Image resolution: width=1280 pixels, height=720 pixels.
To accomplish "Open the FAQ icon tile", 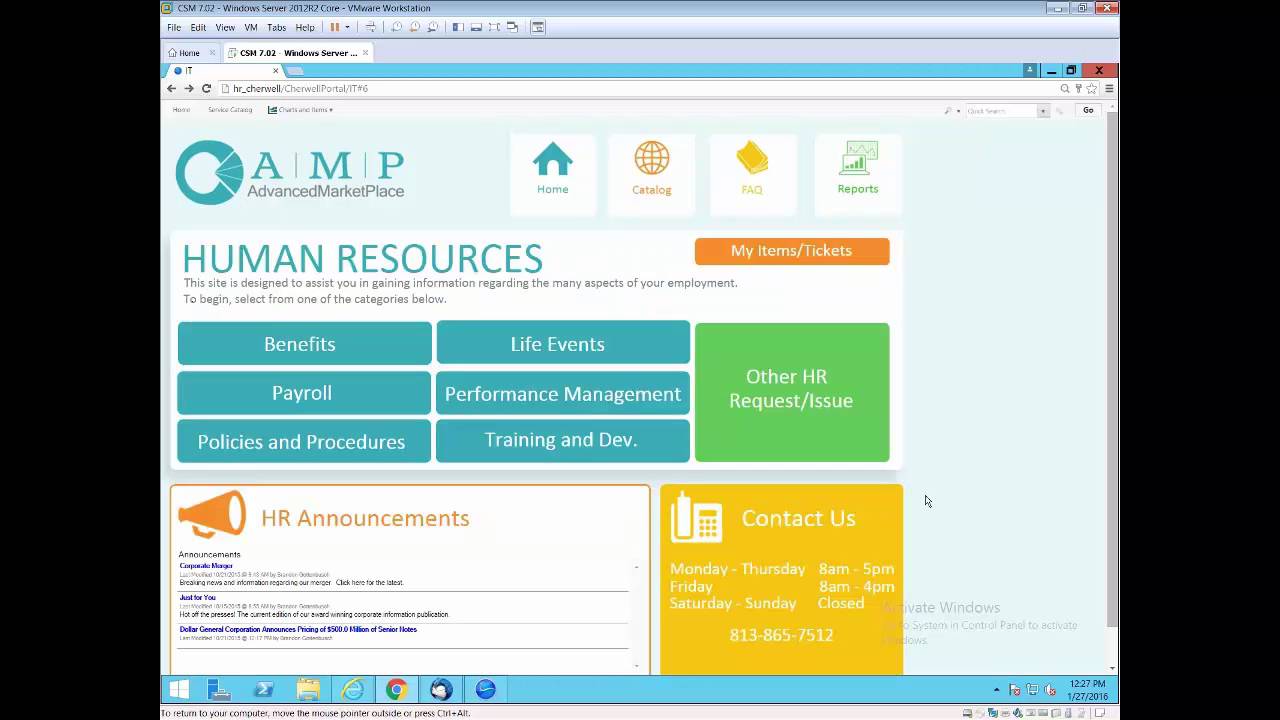I will click(752, 174).
